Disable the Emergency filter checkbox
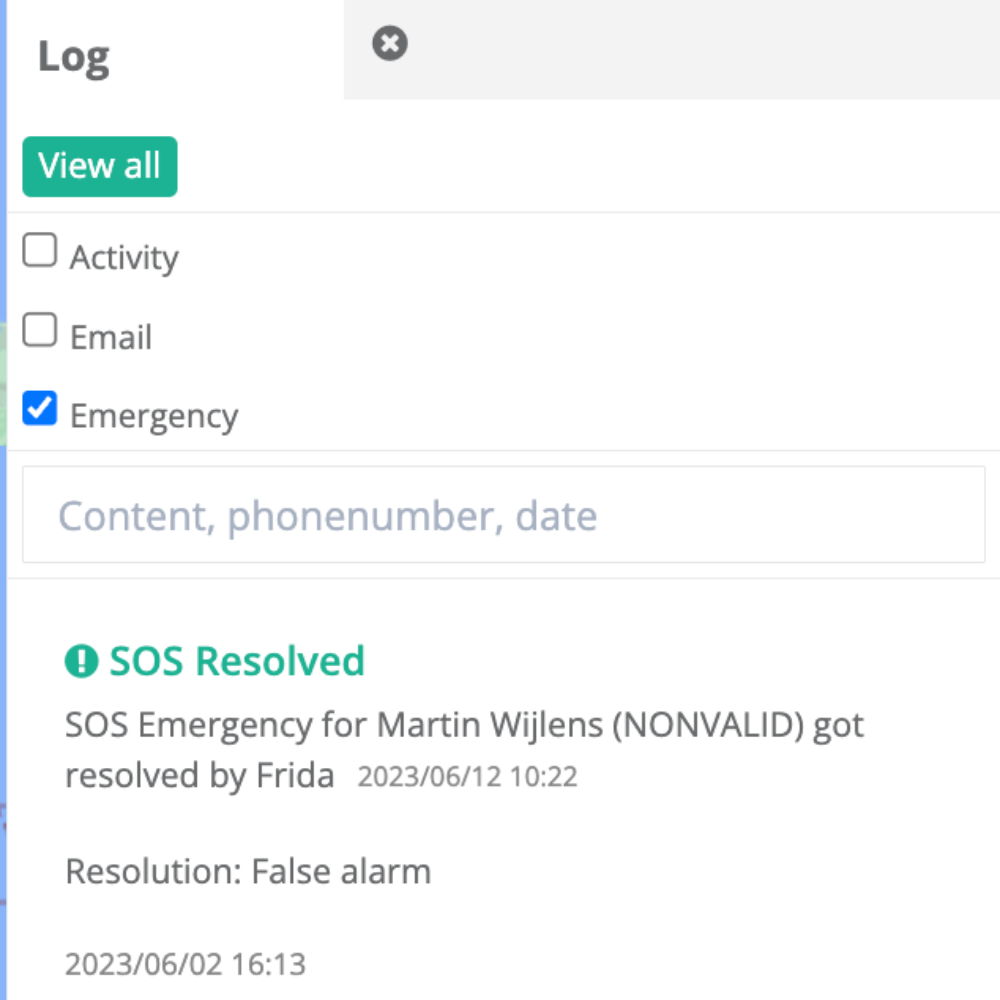This screenshot has width=1000, height=1000. (39, 406)
